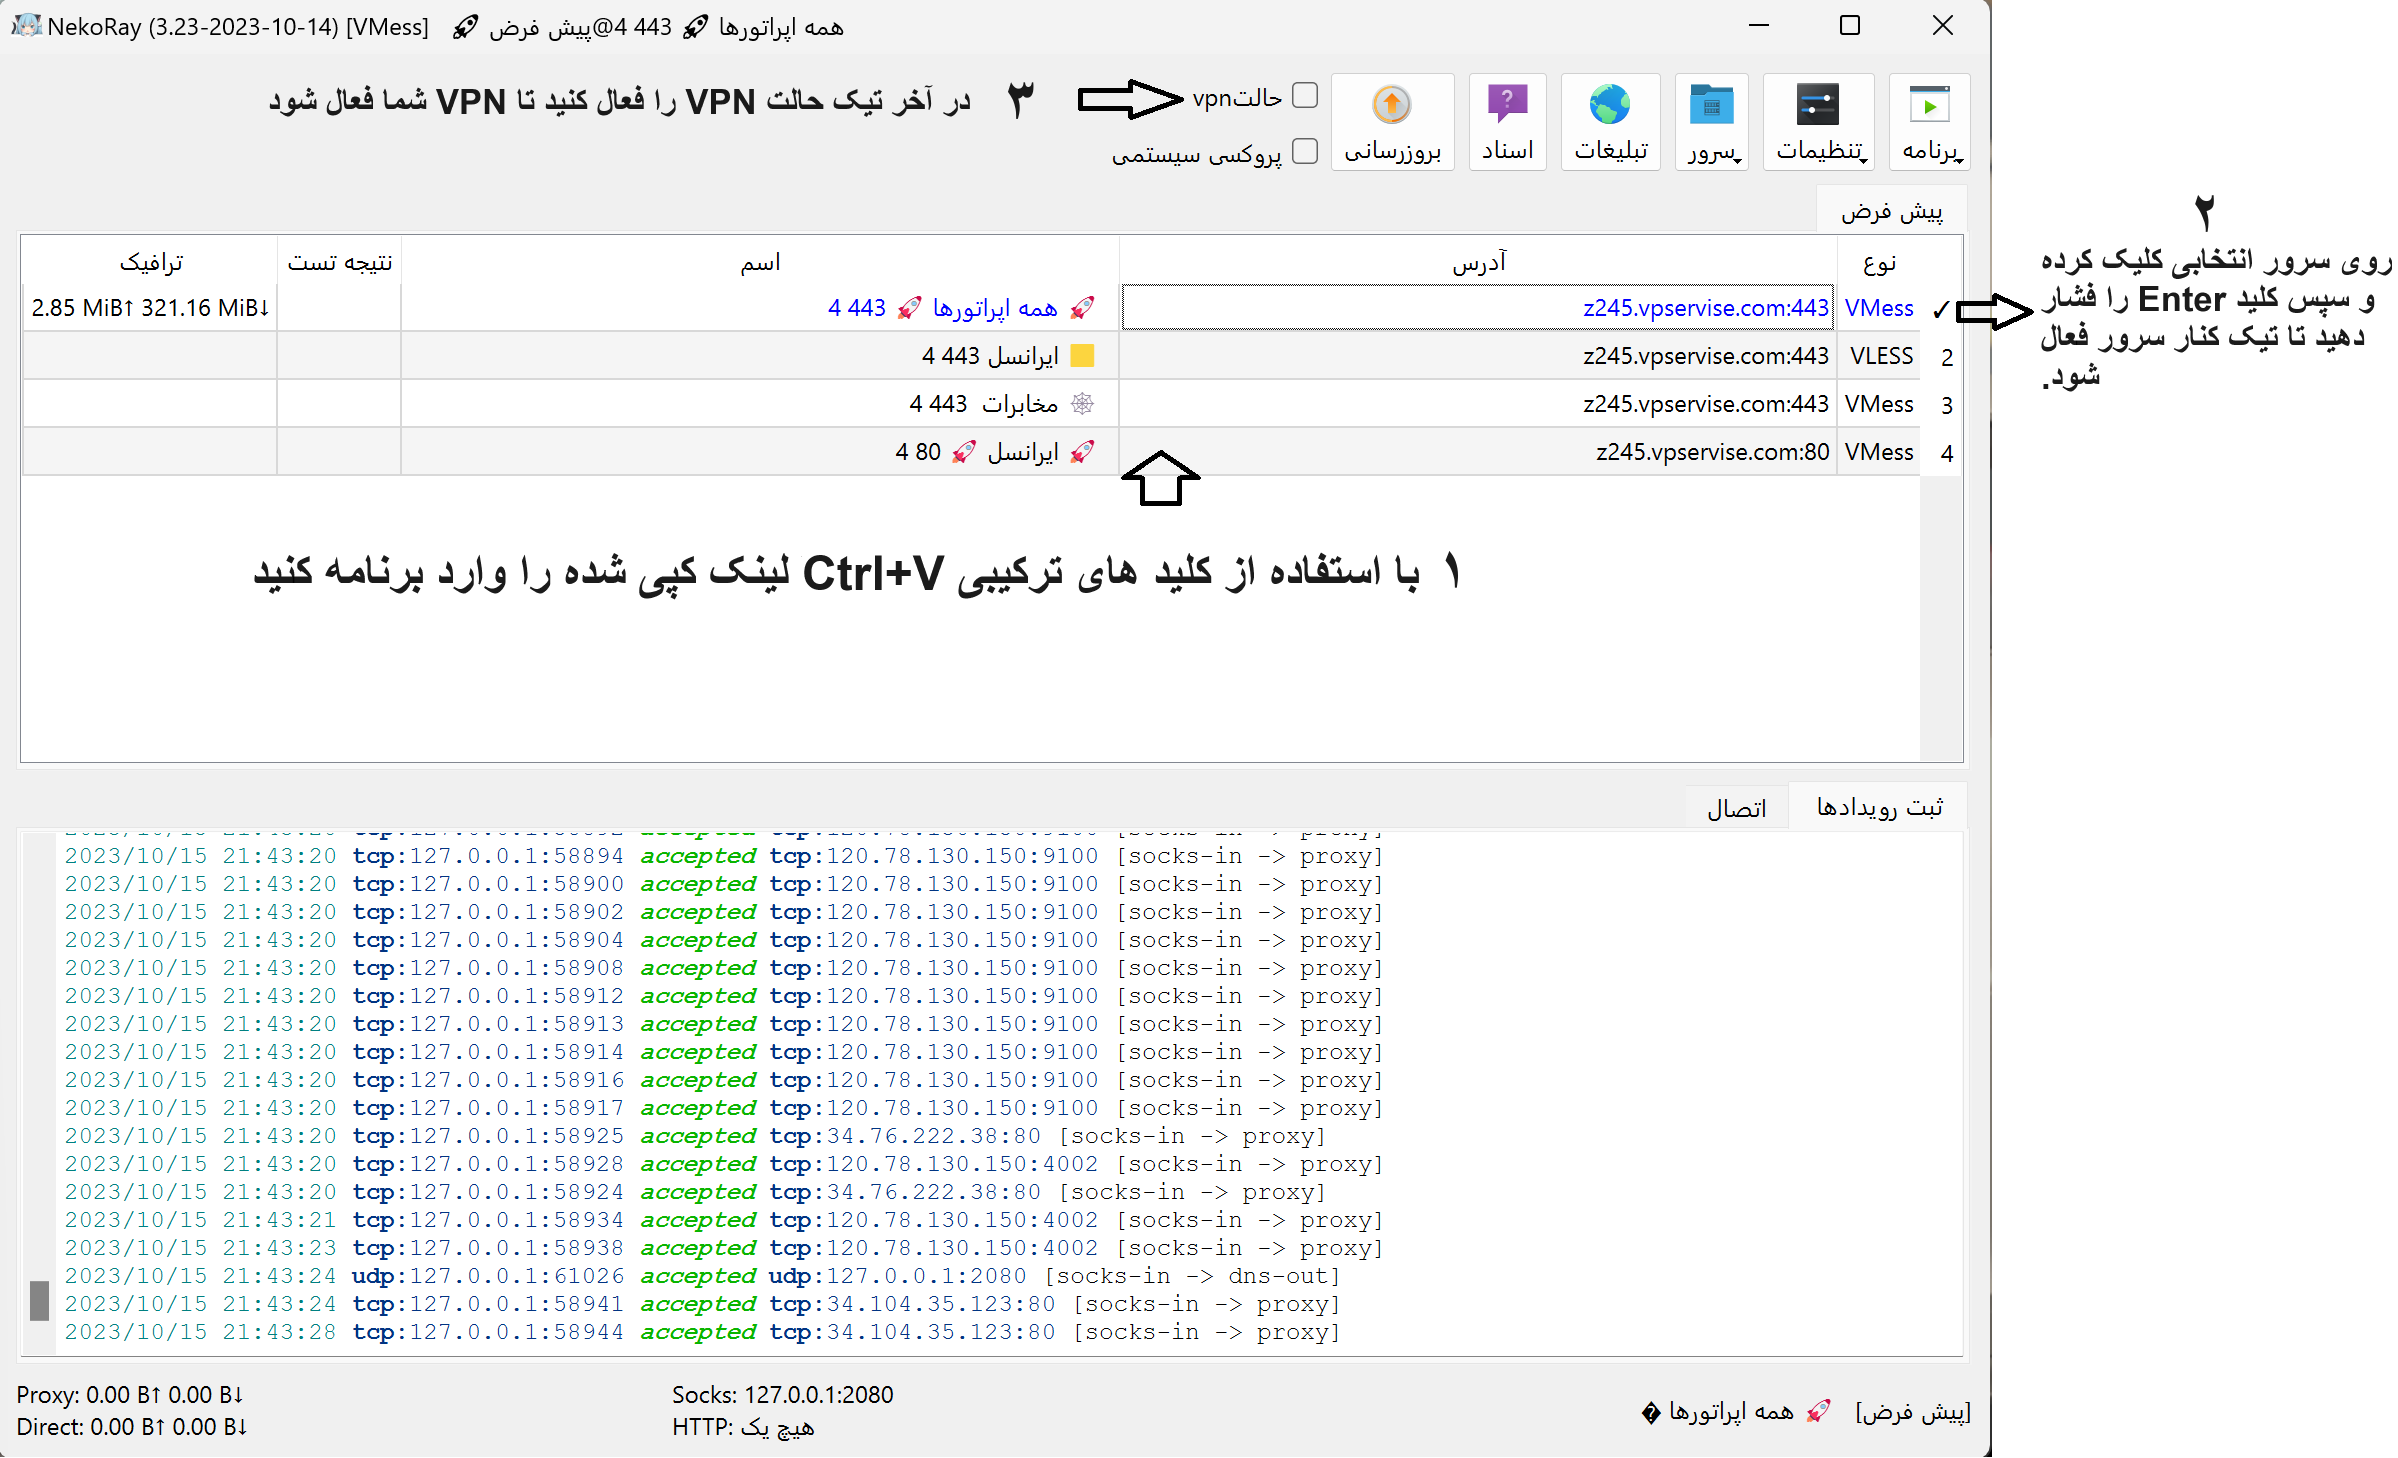Image resolution: width=2398 pixels, height=1458 pixels.
Task: Open the Ads (تبلیغات) globe icon
Action: 1610,106
